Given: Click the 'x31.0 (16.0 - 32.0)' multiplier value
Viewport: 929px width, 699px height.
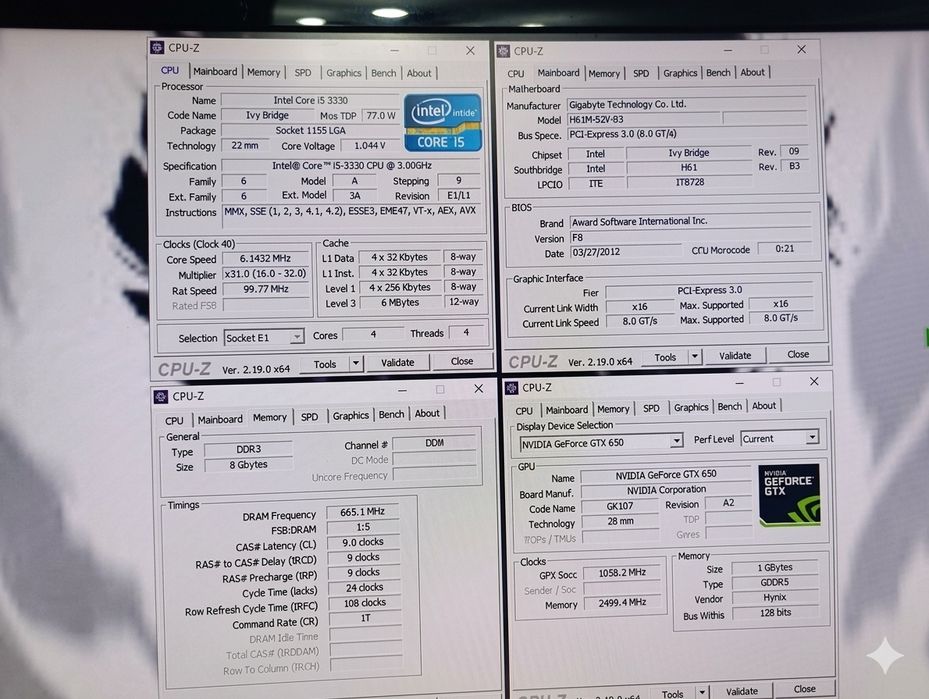Looking at the screenshot, I should point(265,274).
